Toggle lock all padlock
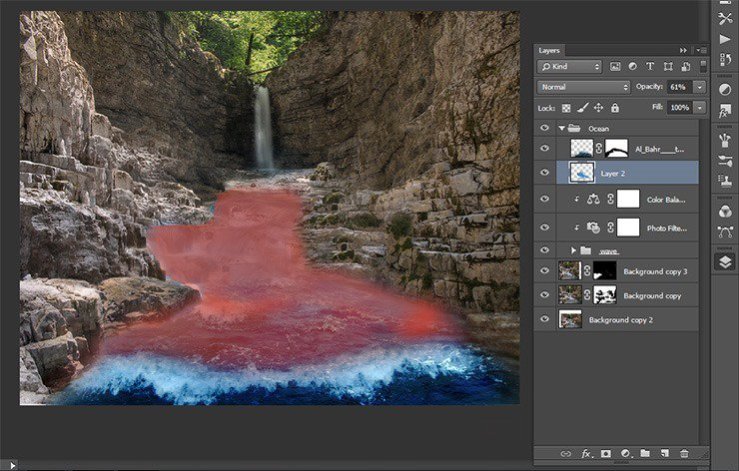 coord(615,108)
